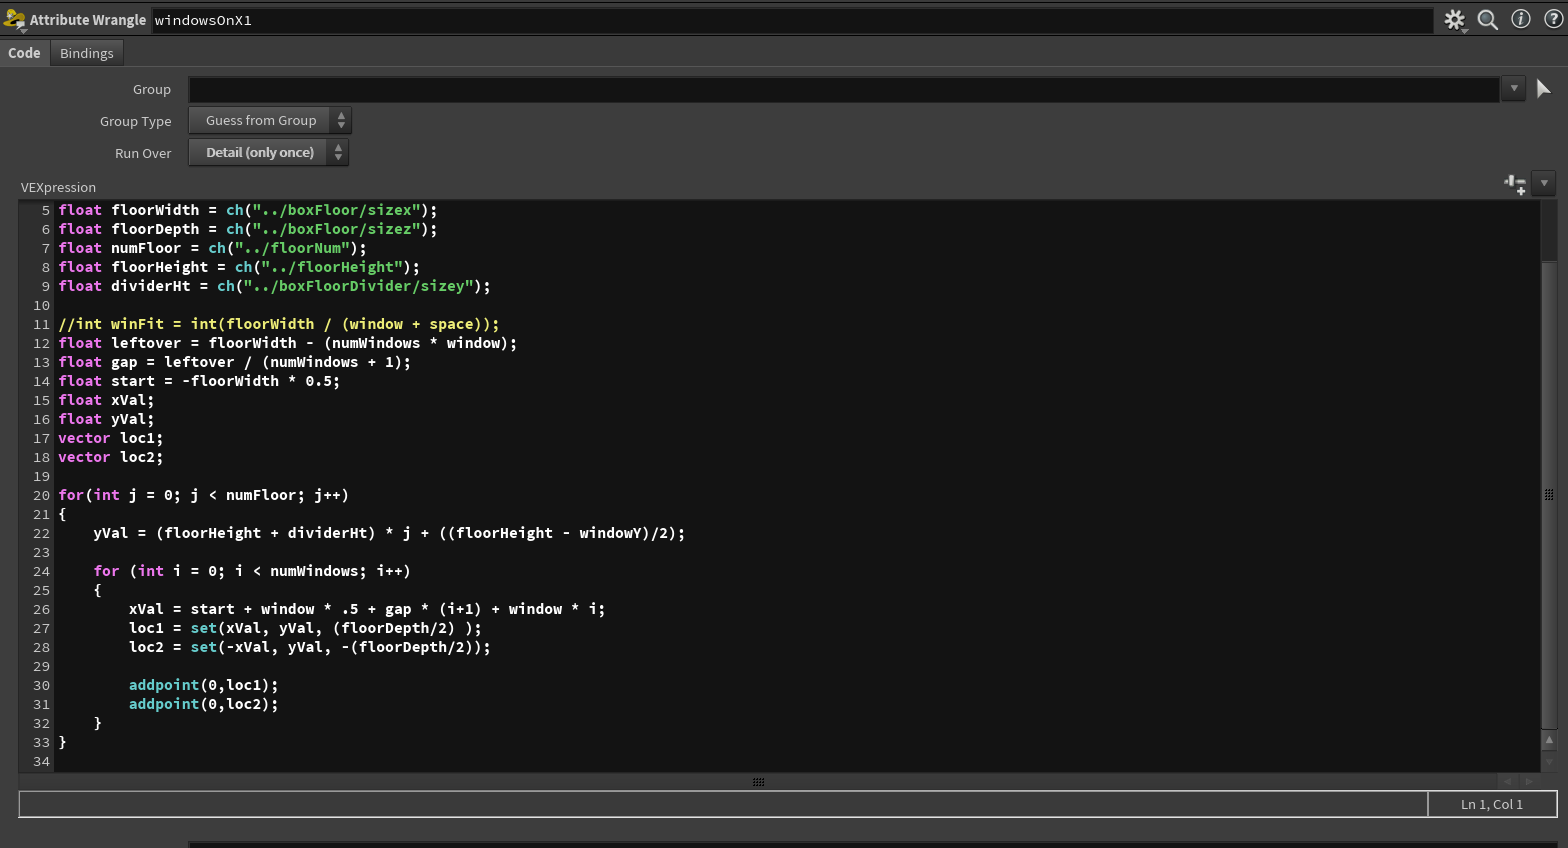The width and height of the screenshot is (1568, 848).
Task: Place cursor on line 6 floorDepth declaration
Action: tap(248, 229)
